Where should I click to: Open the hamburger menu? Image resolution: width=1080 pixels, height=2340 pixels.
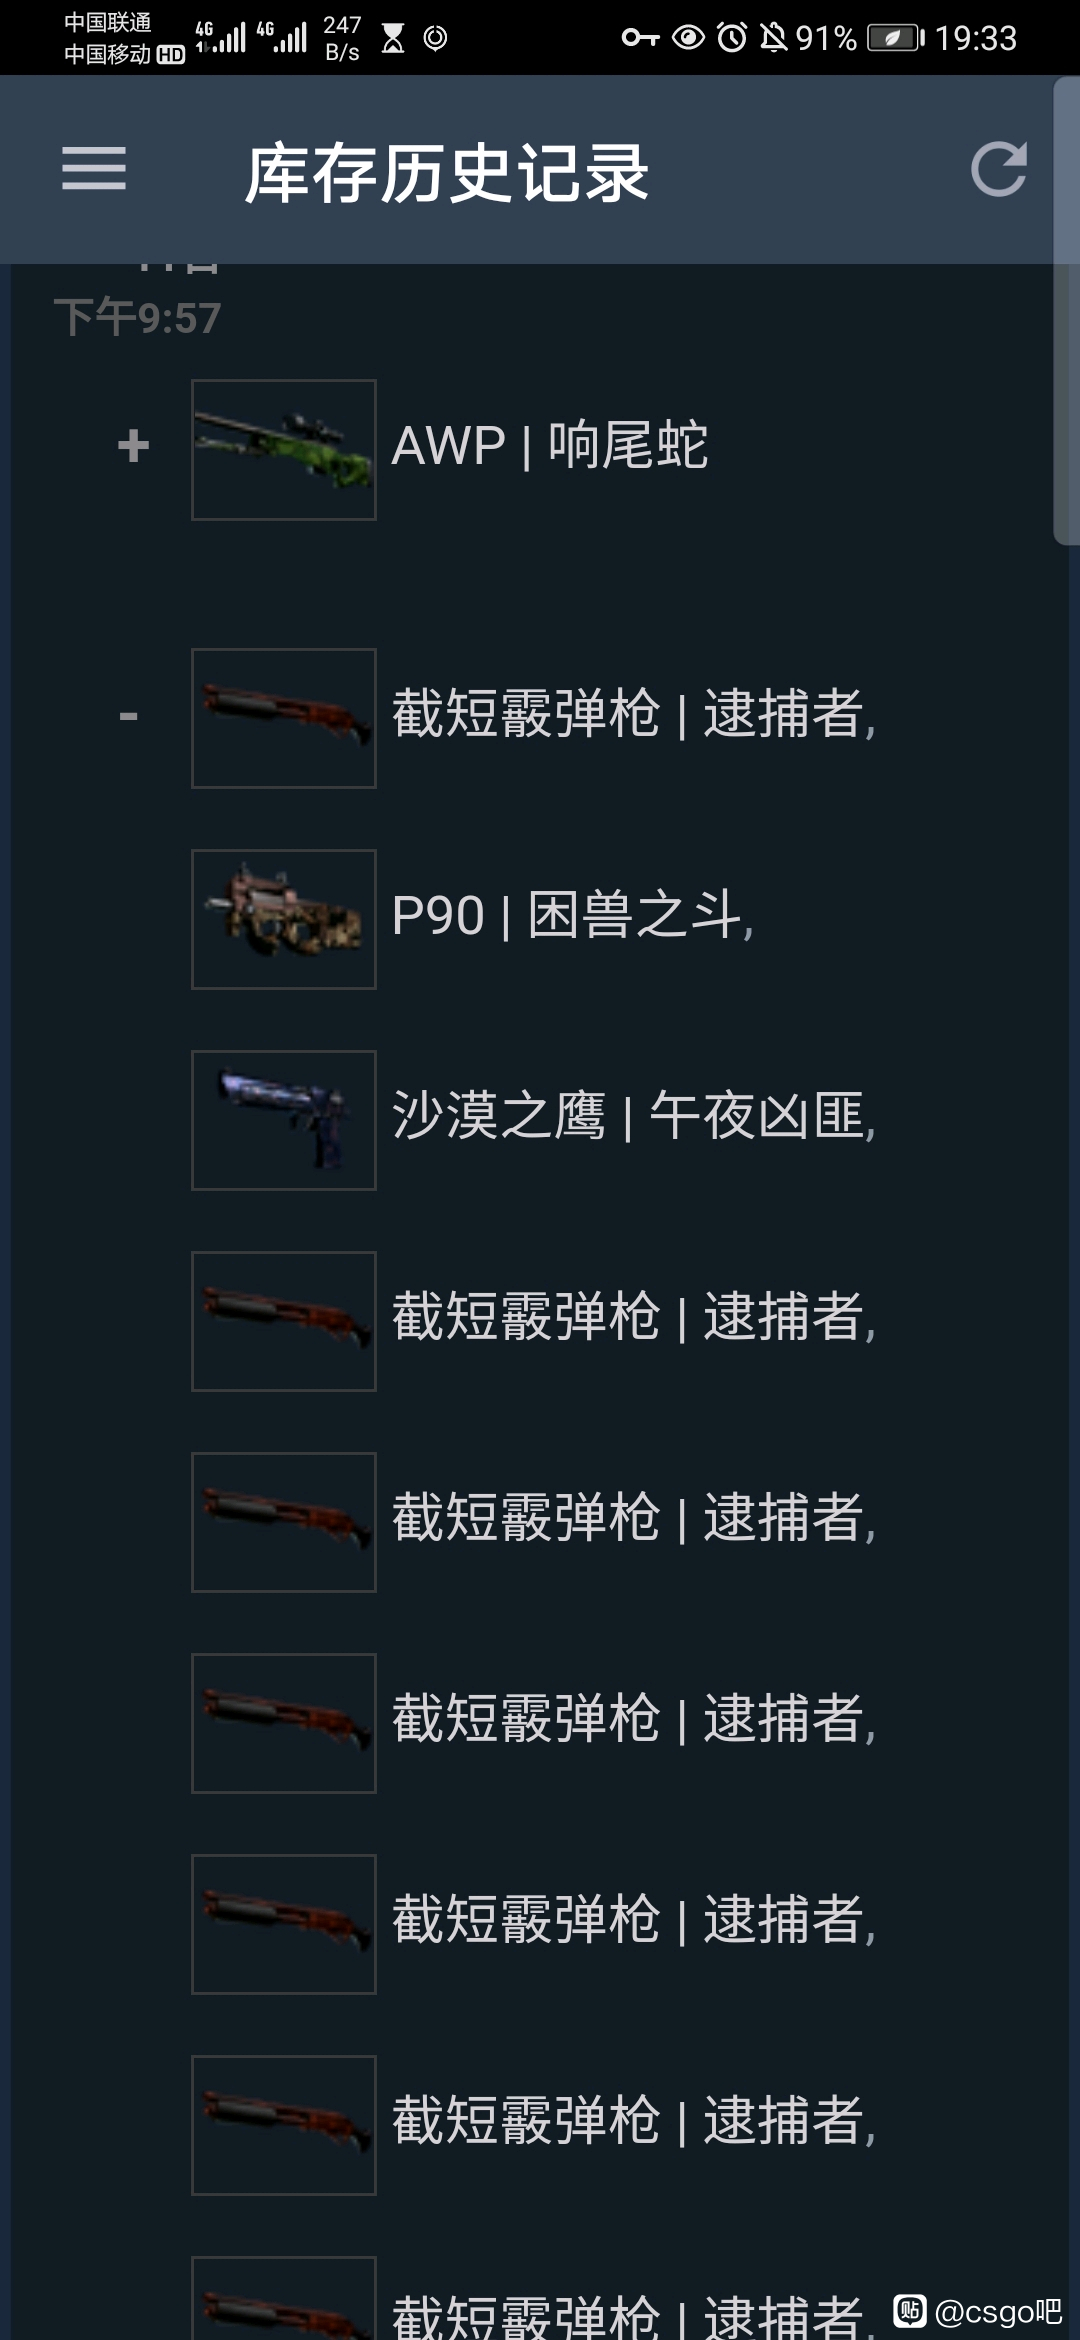(94, 168)
